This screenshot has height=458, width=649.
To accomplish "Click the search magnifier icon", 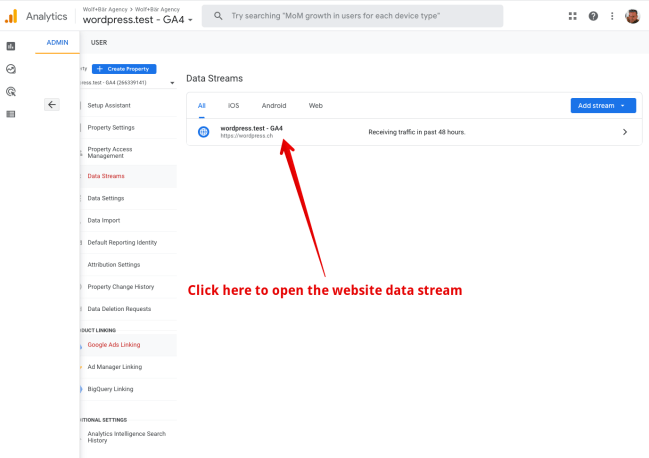I will (x=218, y=16).
